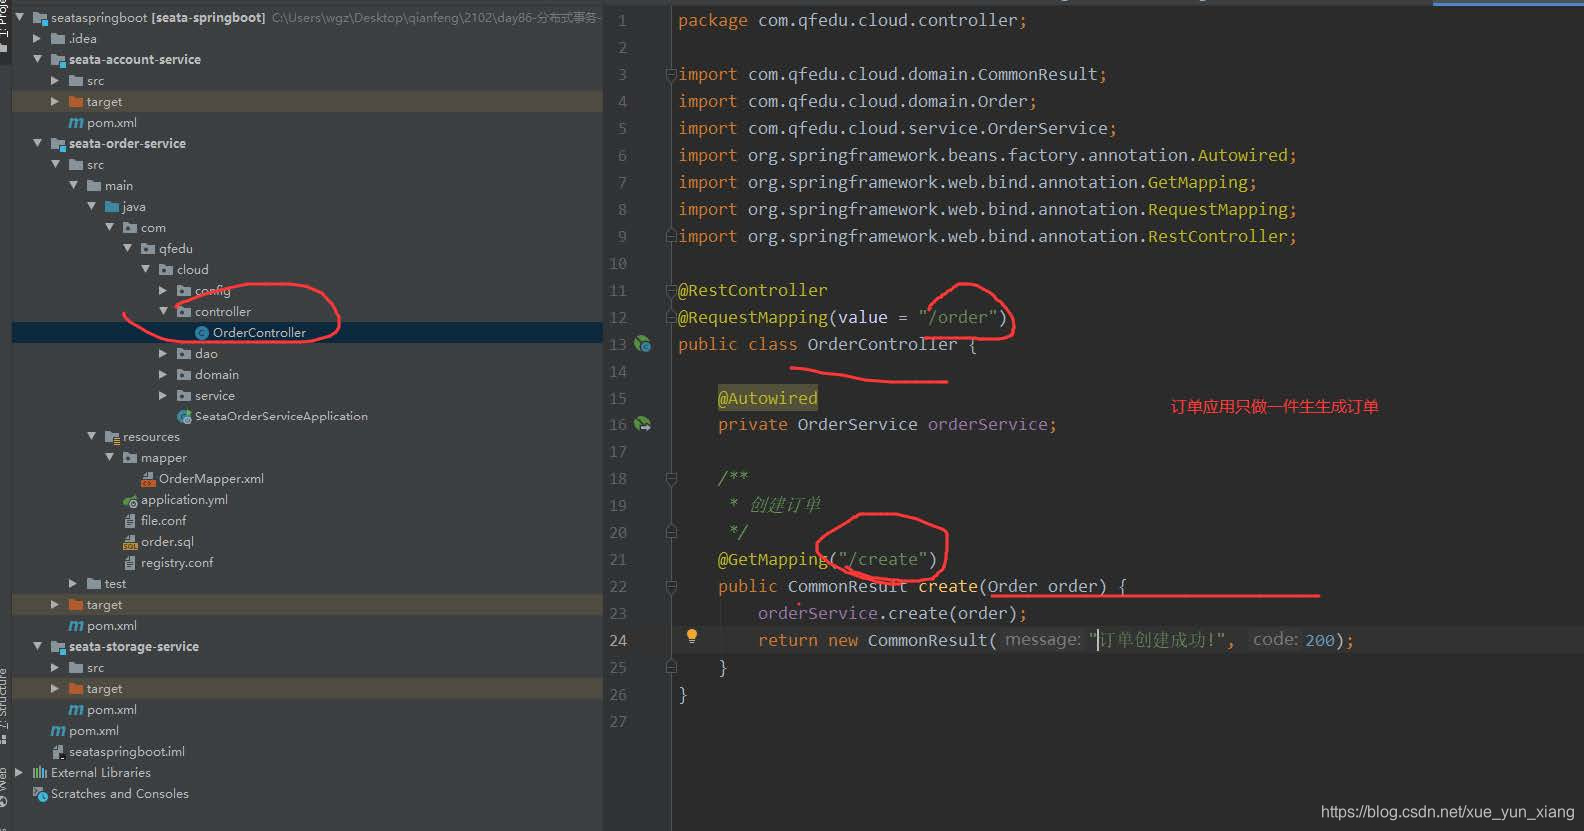Click the @Autowired annotation on line 15
1584x831 pixels.
pos(768,398)
